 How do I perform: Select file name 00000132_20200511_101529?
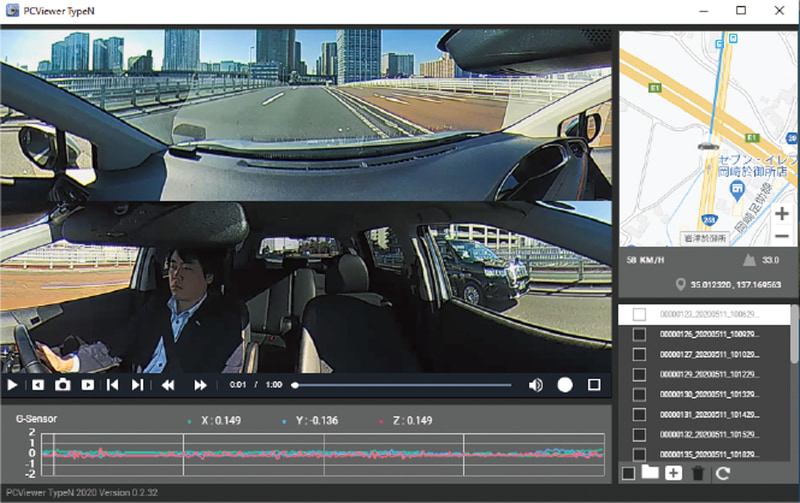coord(709,435)
